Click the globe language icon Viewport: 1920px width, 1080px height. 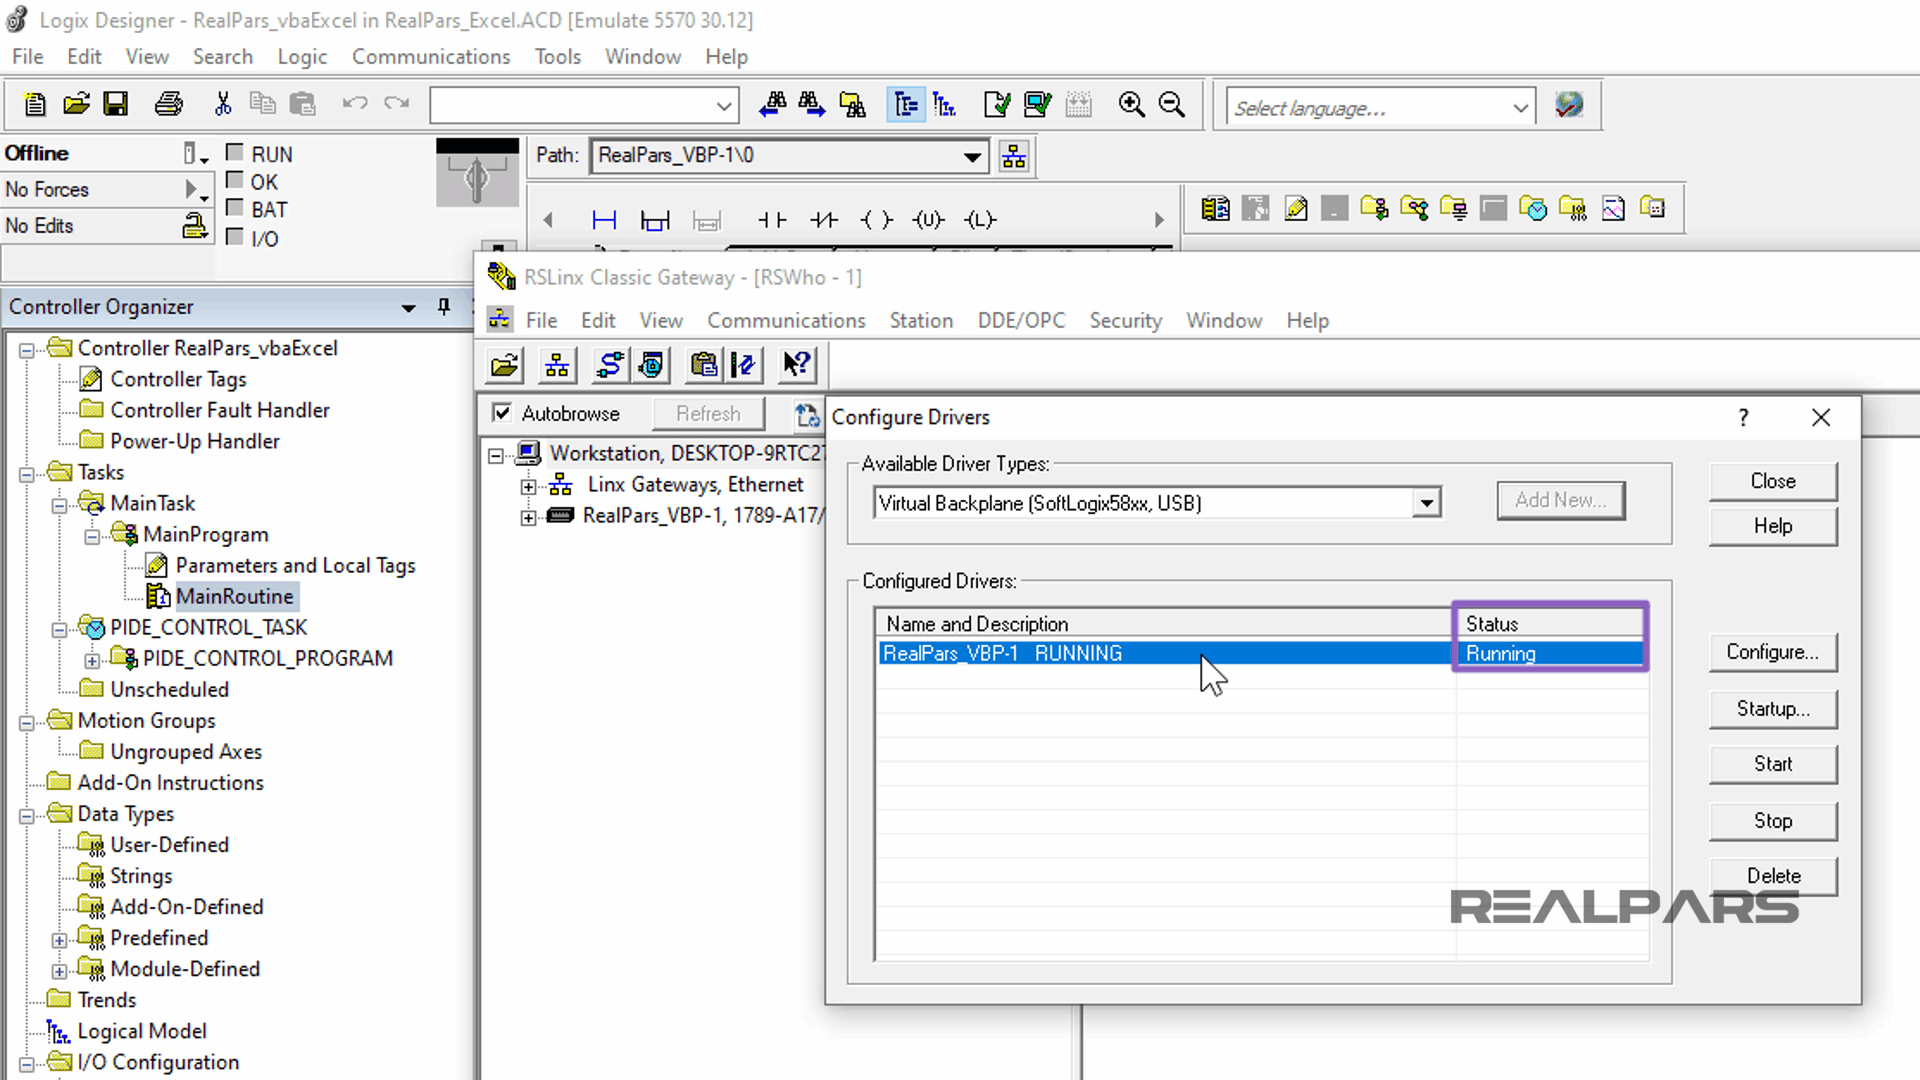click(1569, 104)
